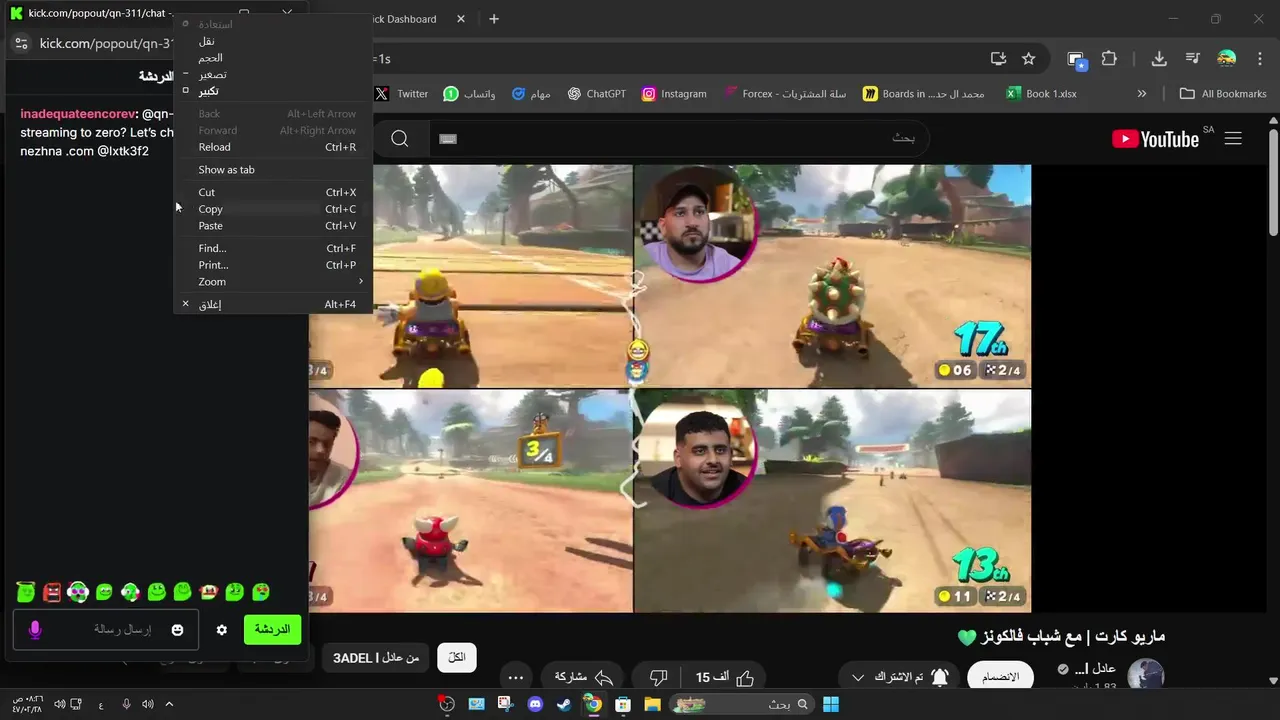Viewport: 1280px width, 720px height.
Task: Open the taskbar clock and date
Action: [27, 705]
